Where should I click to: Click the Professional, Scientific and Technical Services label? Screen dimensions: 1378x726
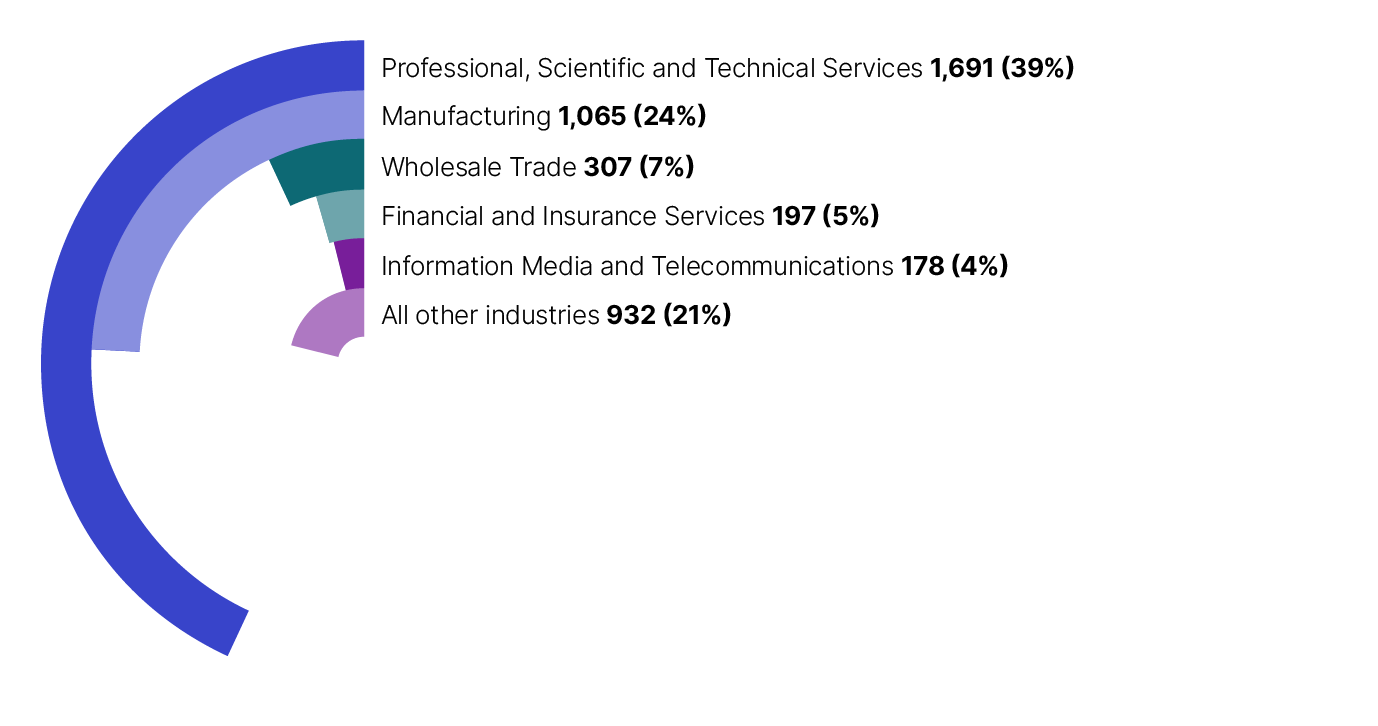[x=651, y=68]
